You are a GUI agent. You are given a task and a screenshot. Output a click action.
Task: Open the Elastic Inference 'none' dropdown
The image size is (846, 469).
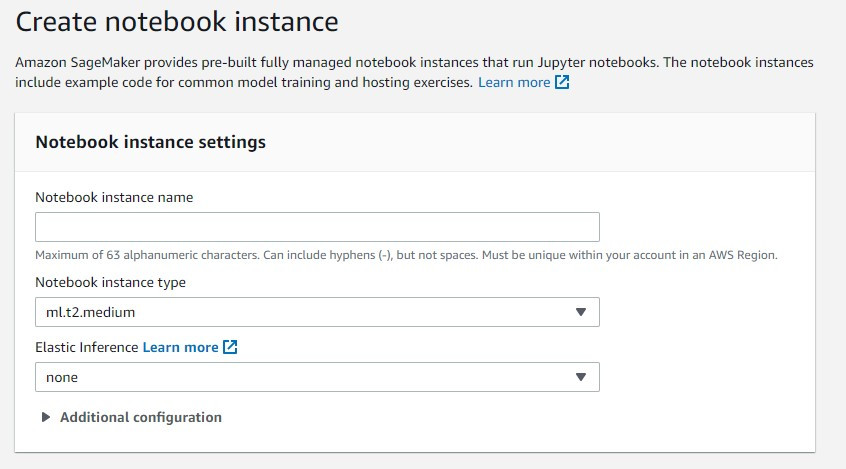[317, 377]
